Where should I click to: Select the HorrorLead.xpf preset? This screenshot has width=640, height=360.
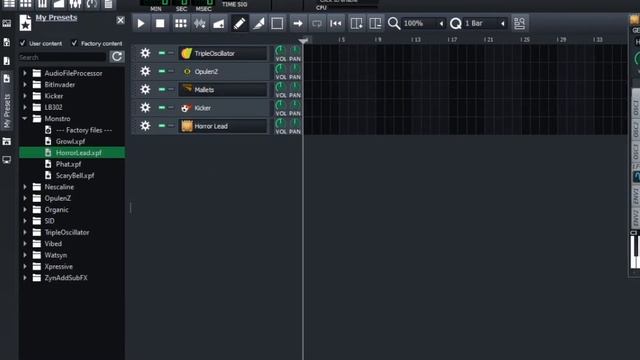pos(72,153)
